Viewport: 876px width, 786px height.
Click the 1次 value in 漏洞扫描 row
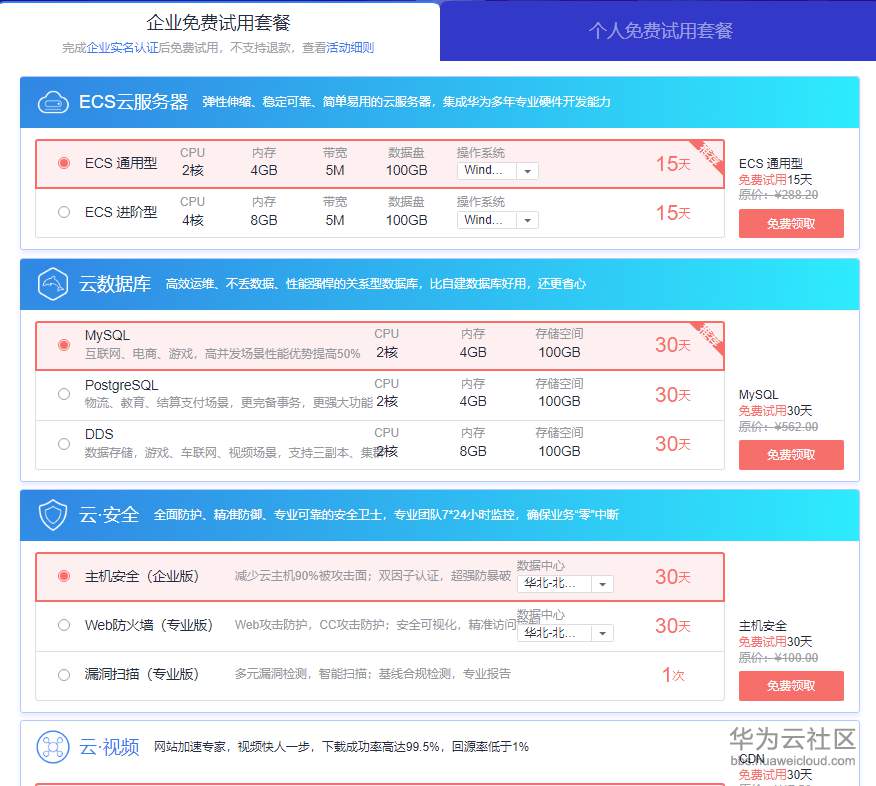click(673, 675)
